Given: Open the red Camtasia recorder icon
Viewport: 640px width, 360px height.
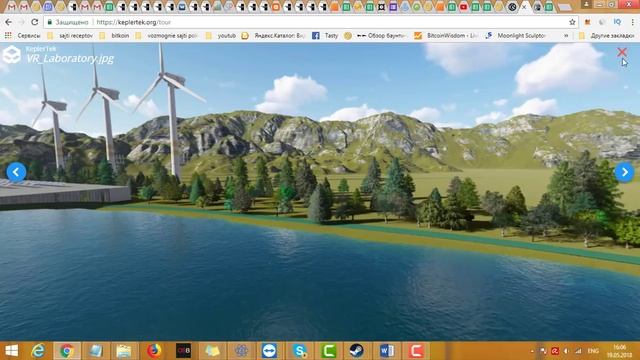Looking at the screenshot, I should 416,351.
